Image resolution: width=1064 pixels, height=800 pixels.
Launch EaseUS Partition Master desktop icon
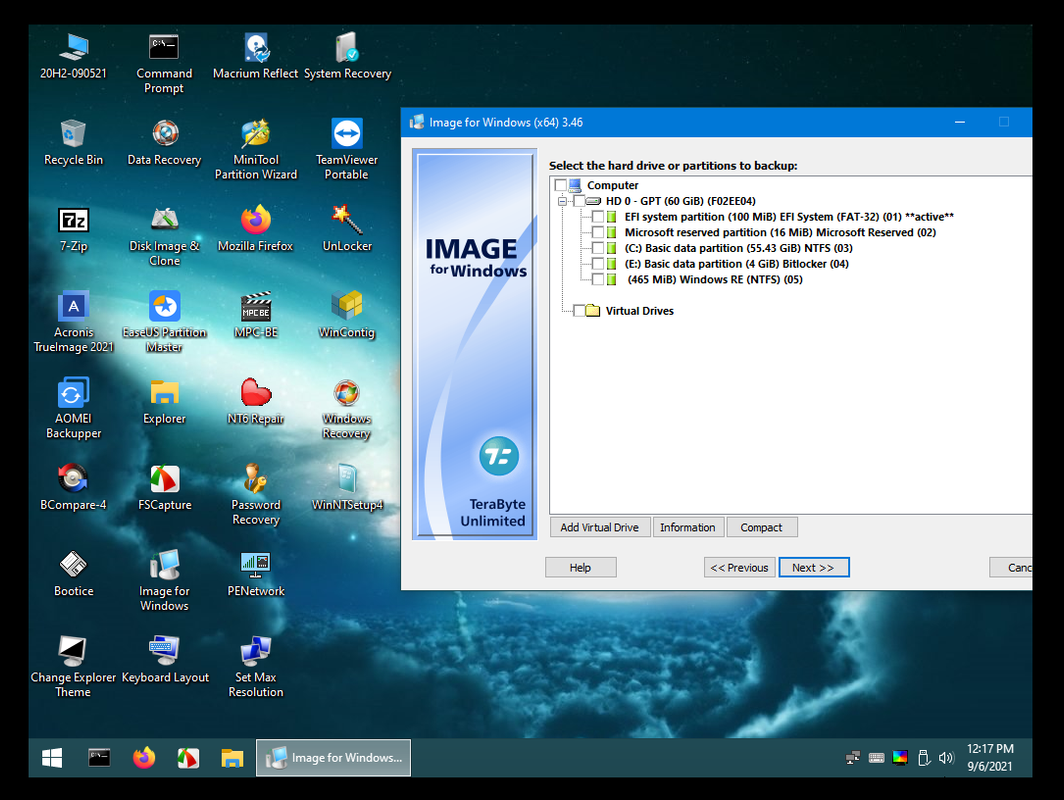click(x=164, y=322)
